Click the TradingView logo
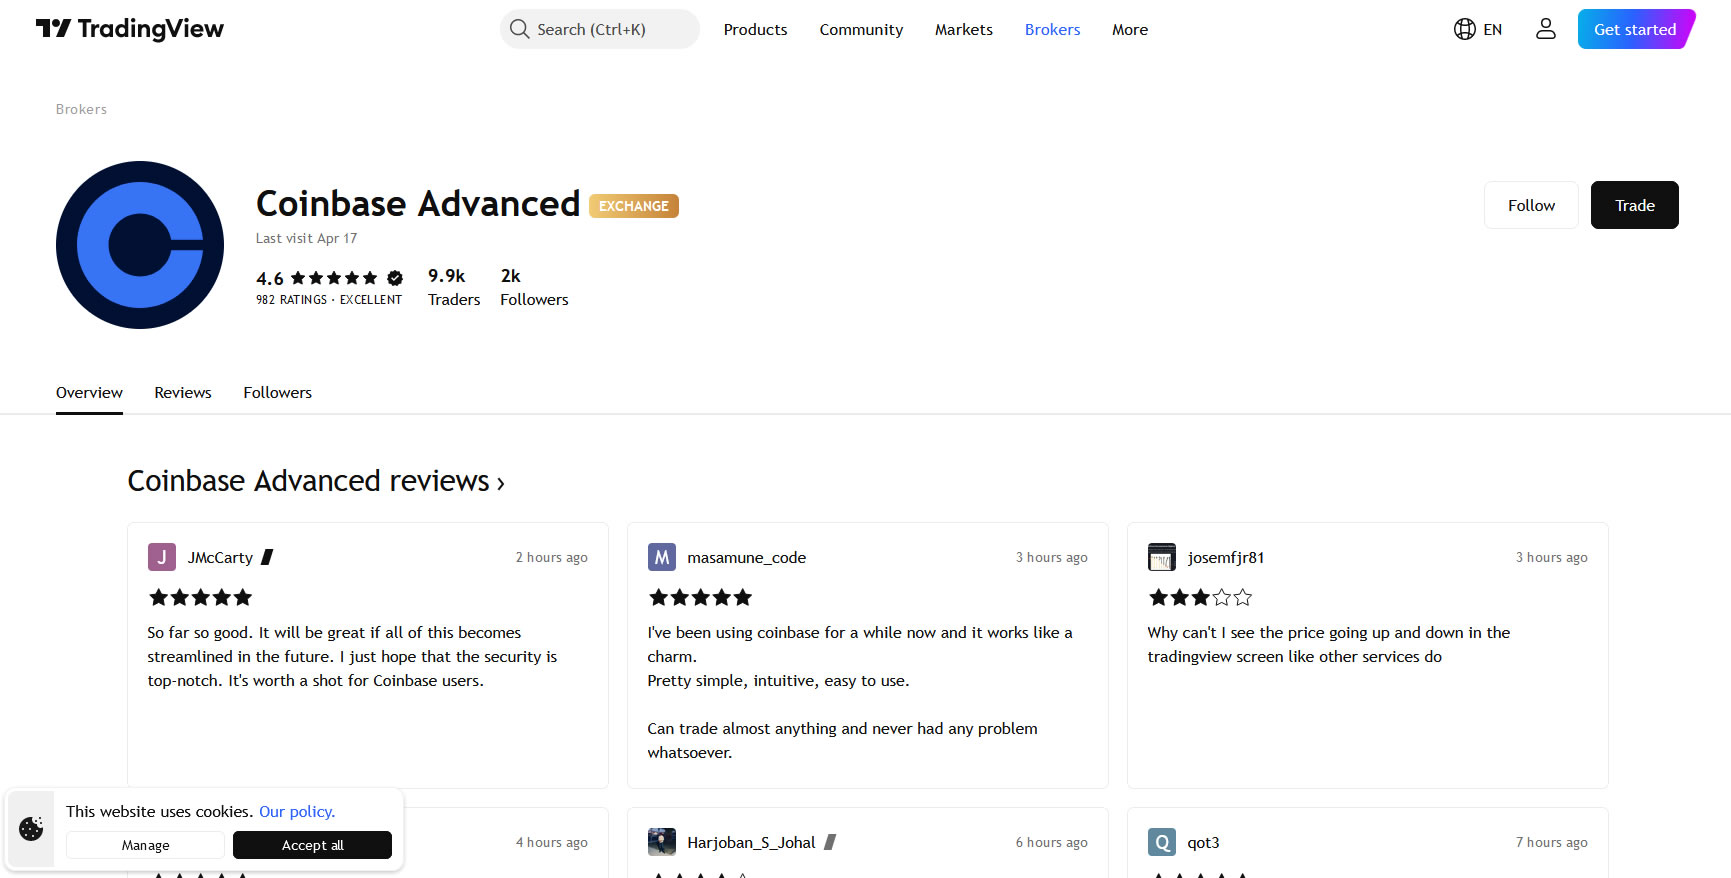Viewport: 1731px width, 878px height. [129, 29]
